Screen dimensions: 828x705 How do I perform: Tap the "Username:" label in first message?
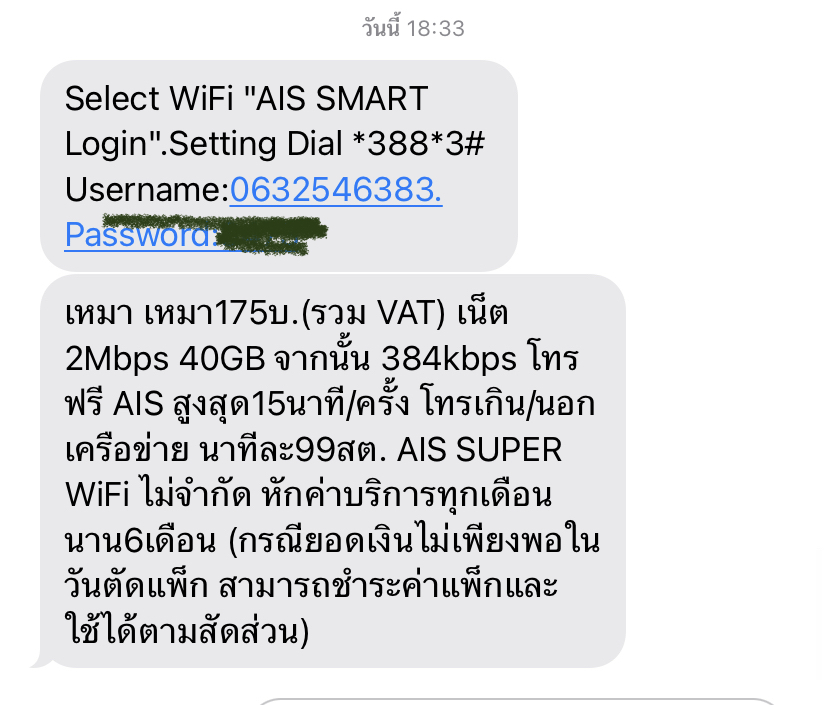point(147,189)
